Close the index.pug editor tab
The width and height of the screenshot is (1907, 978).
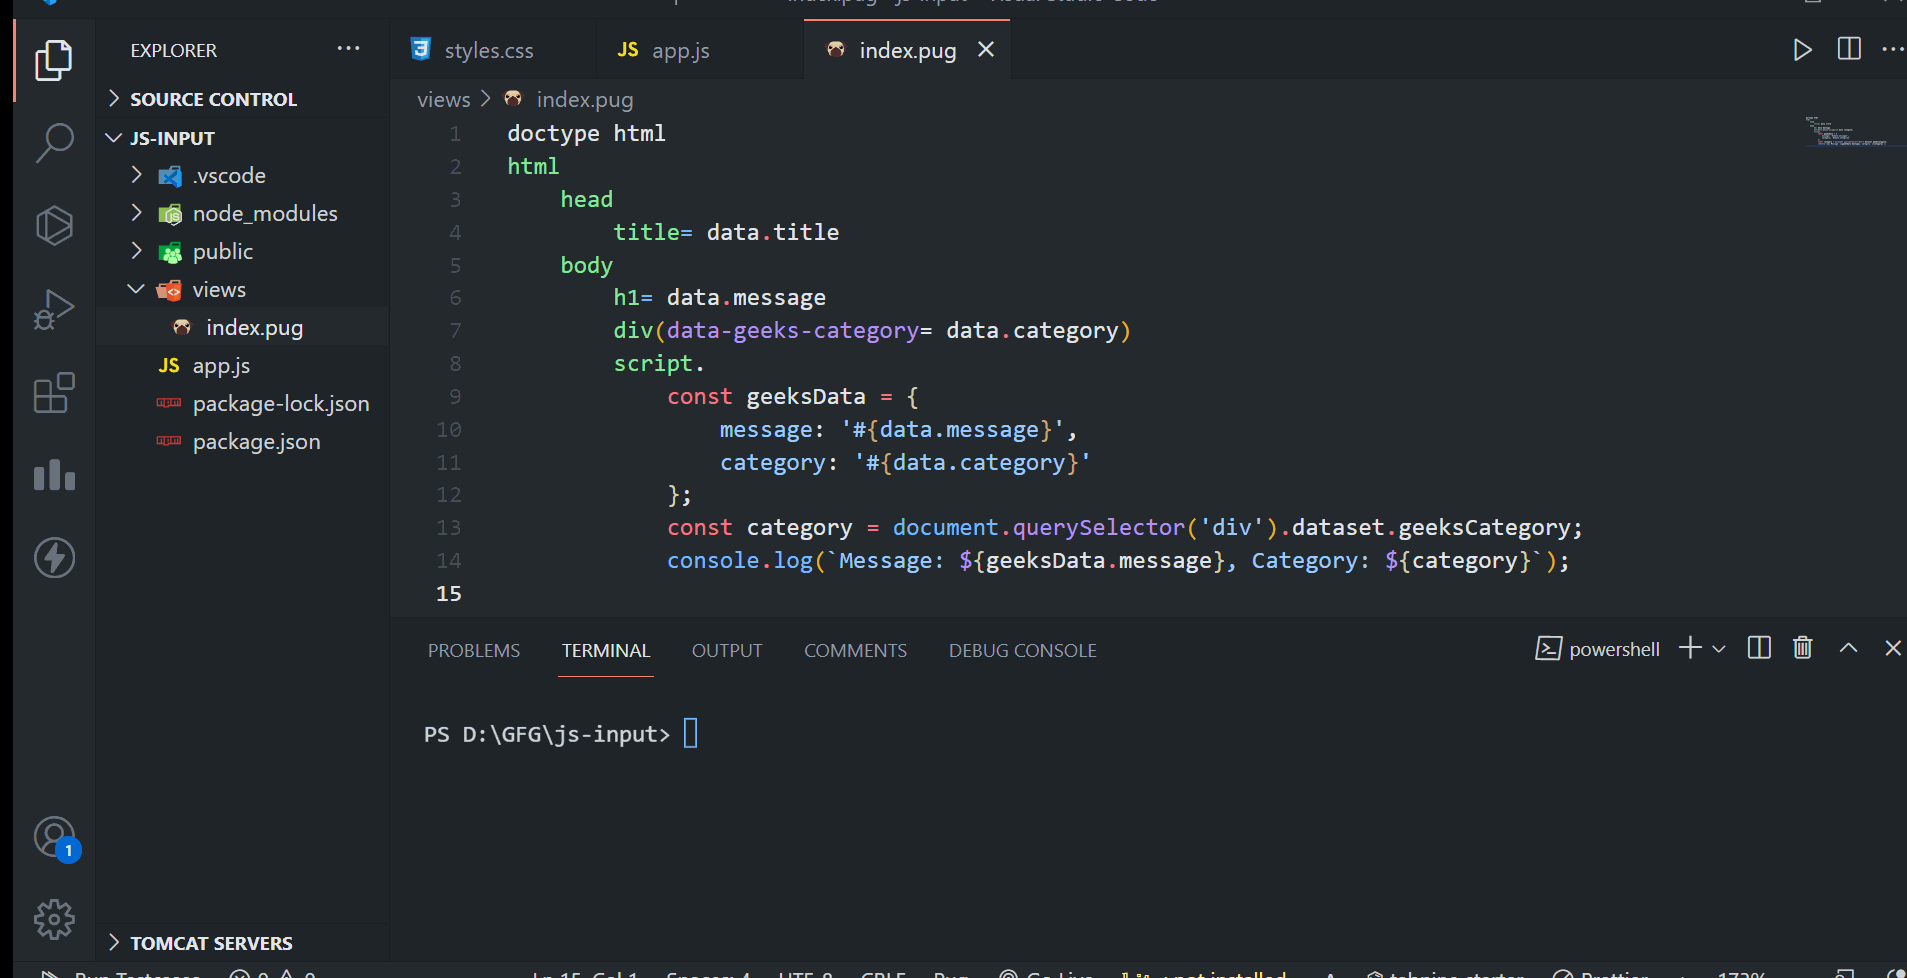[x=986, y=49]
